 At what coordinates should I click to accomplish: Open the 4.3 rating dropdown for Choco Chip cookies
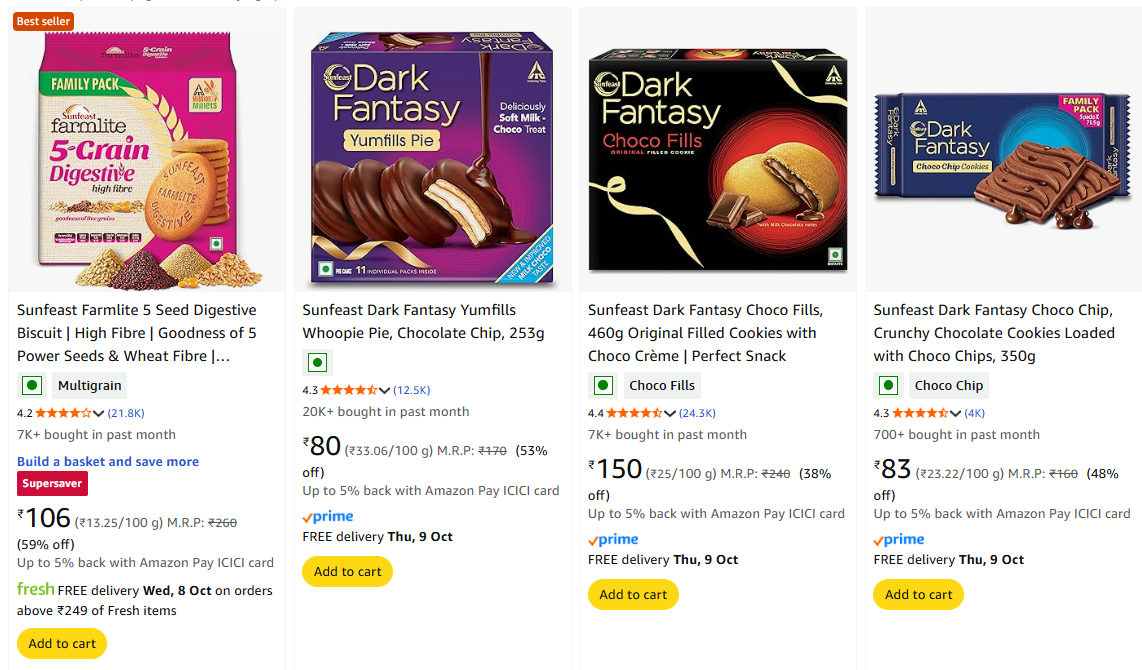tap(955, 413)
